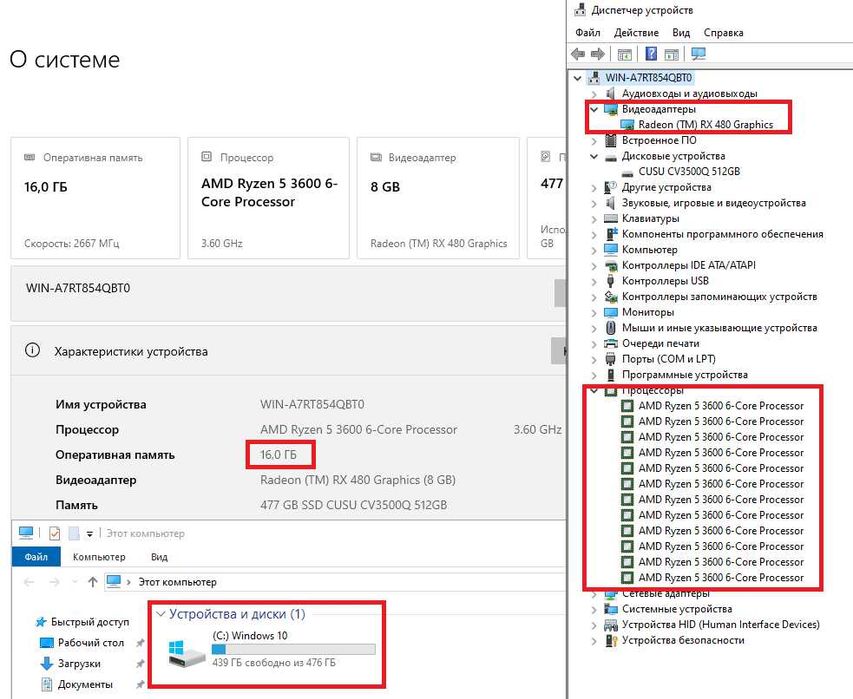Select Порты (COM и LPT)
This screenshot has height=699, width=853.
click(669, 360)
